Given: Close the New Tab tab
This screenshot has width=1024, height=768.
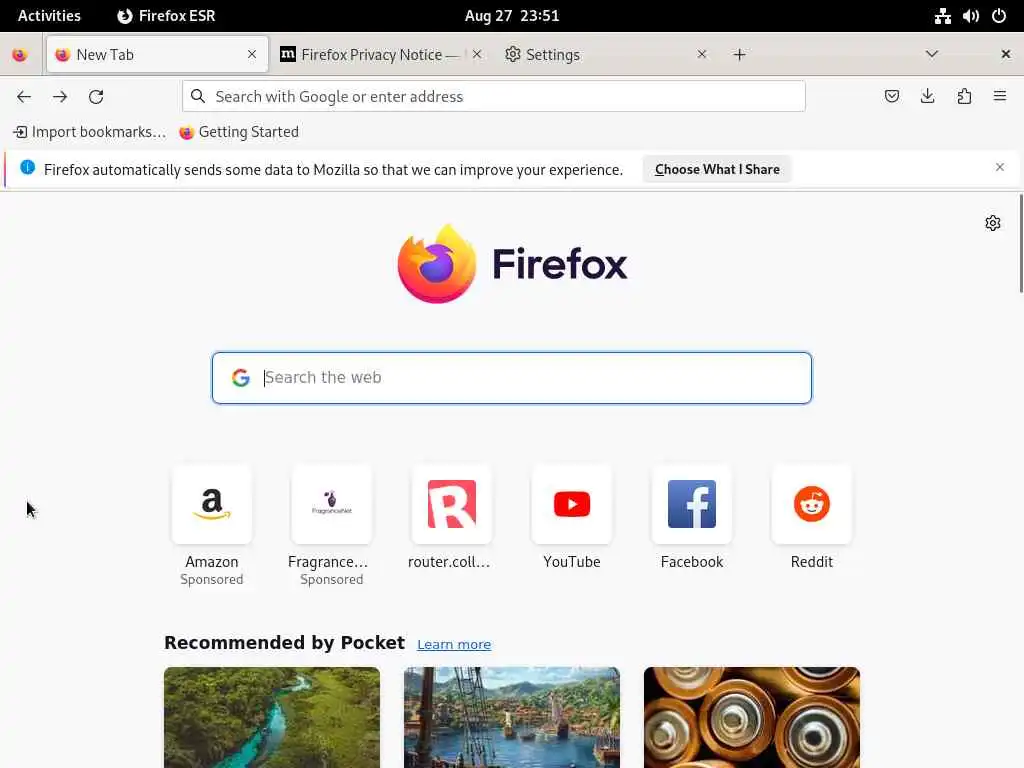Looking at the screenshot, I should click(x=252, y=55).
